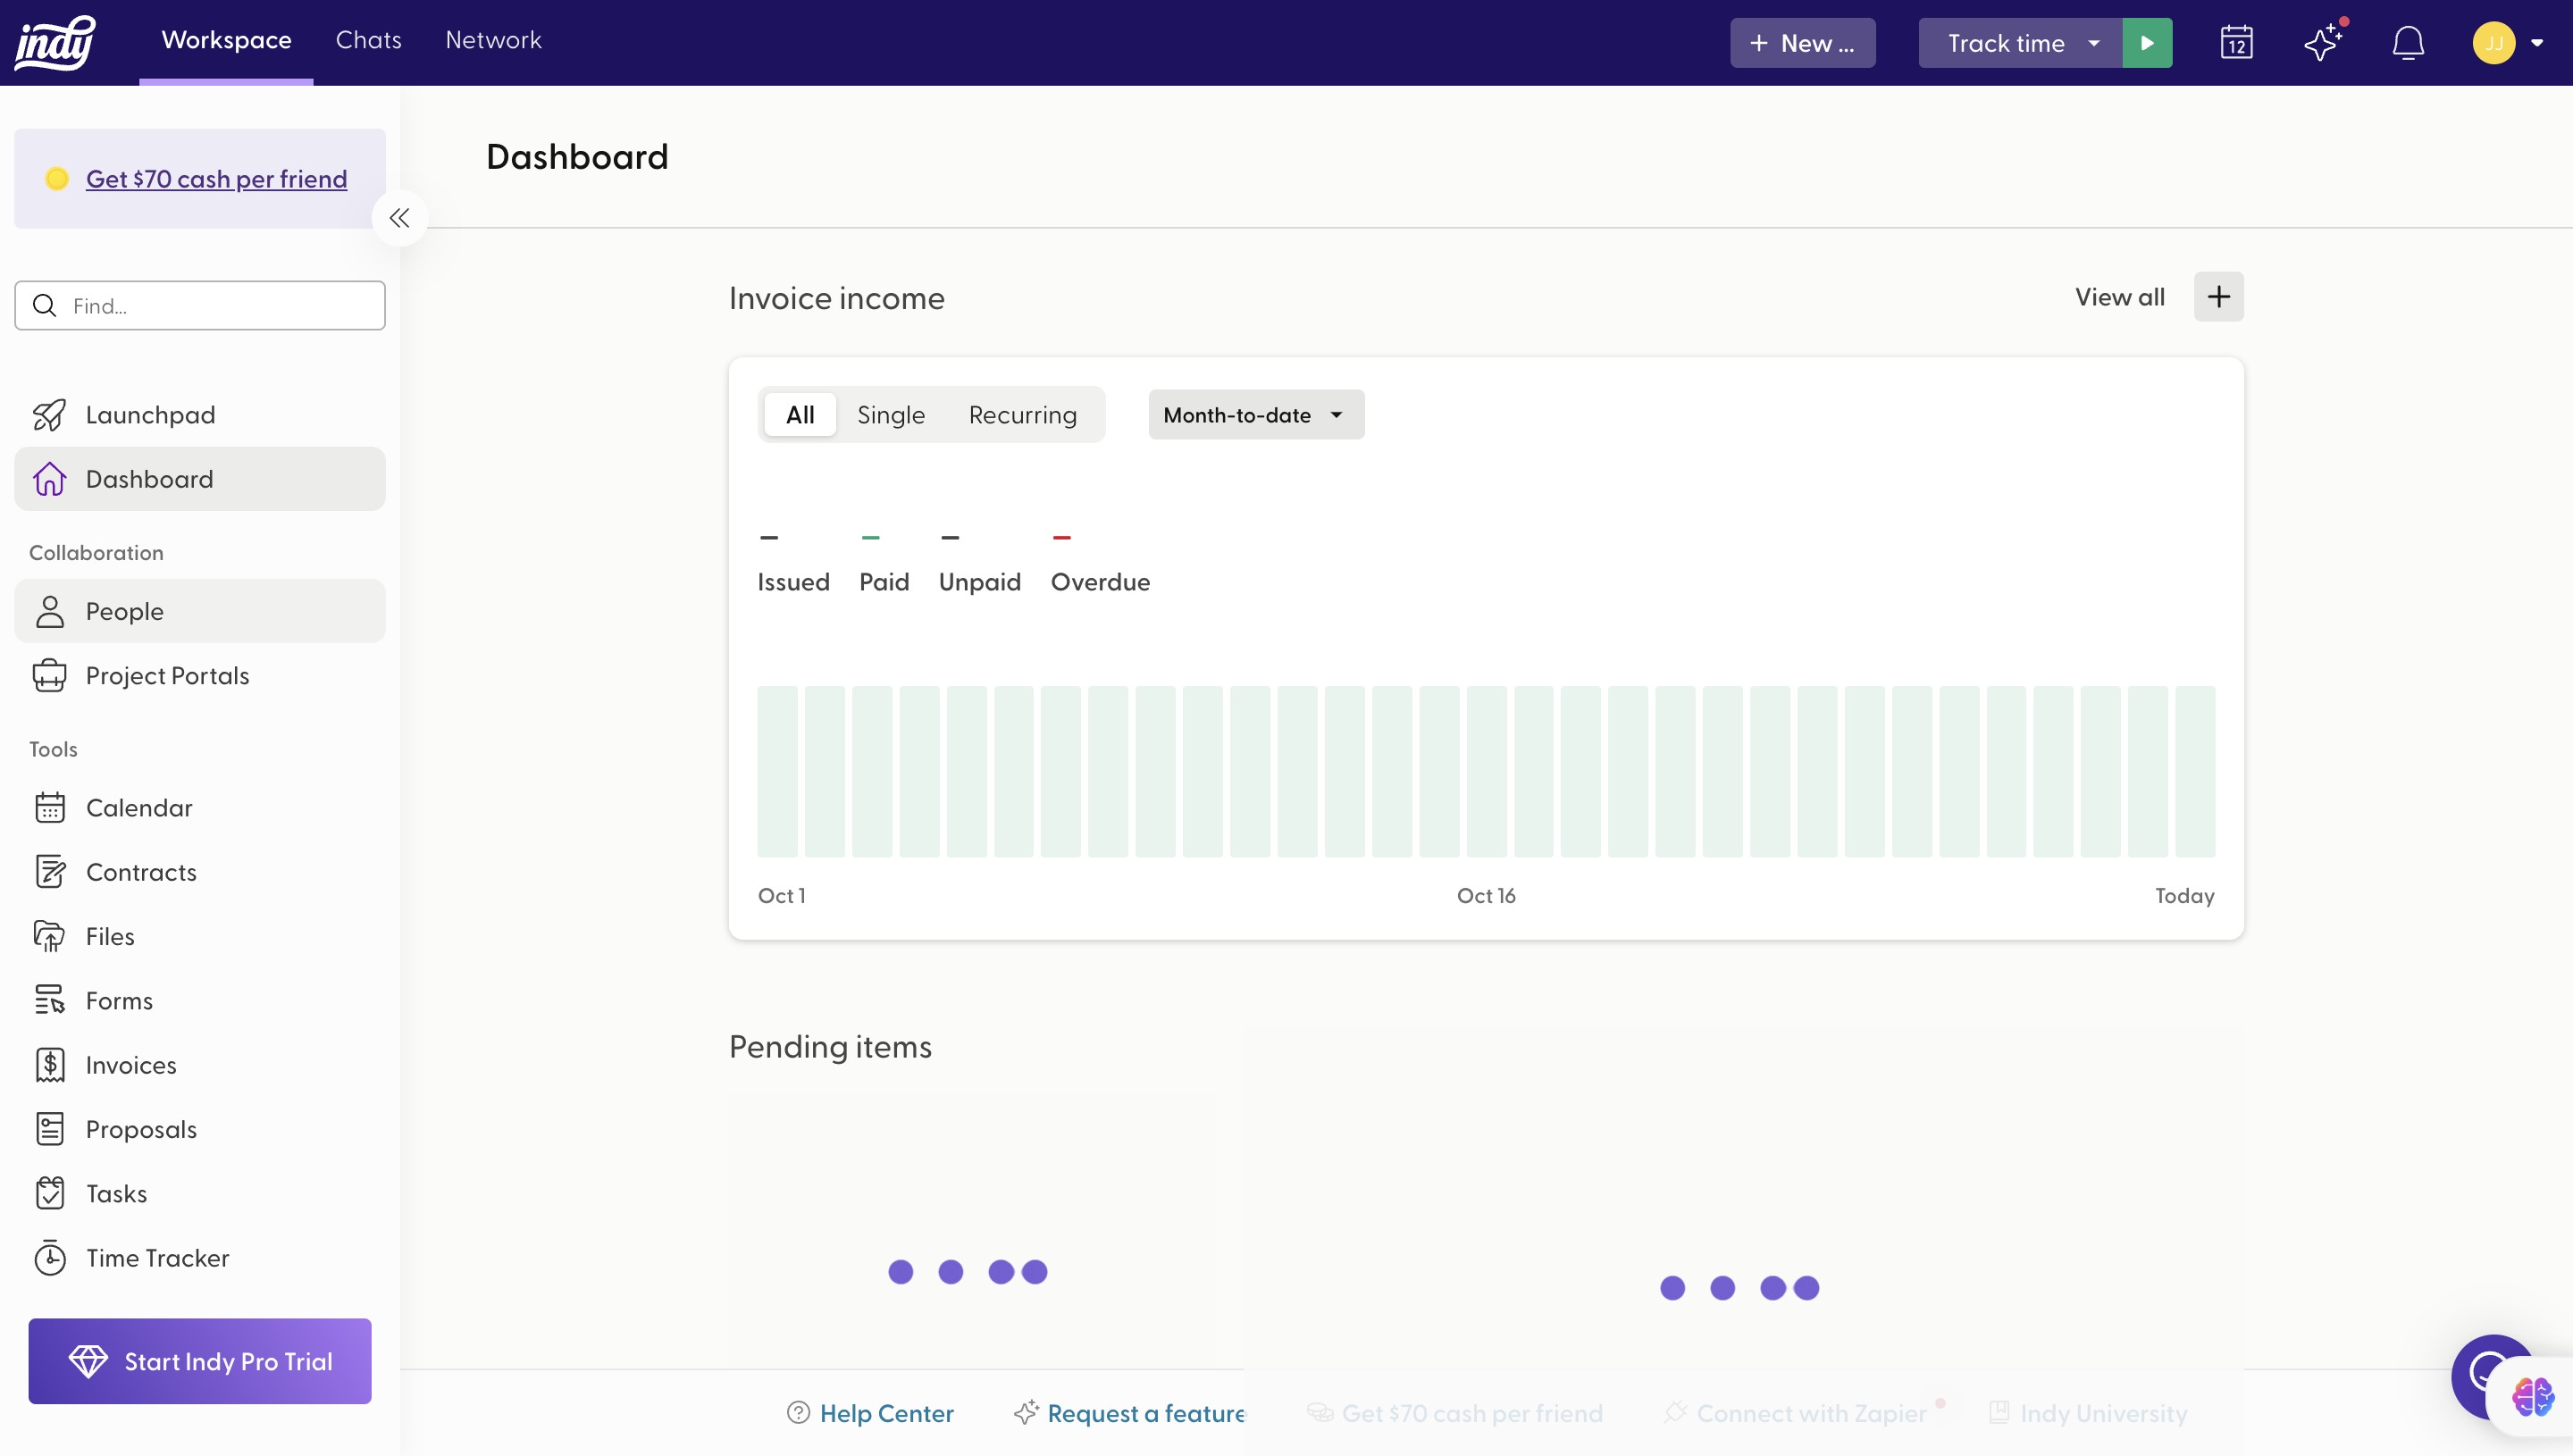
Task: Open Contracts from the sidebar
Action: (141, 872)
